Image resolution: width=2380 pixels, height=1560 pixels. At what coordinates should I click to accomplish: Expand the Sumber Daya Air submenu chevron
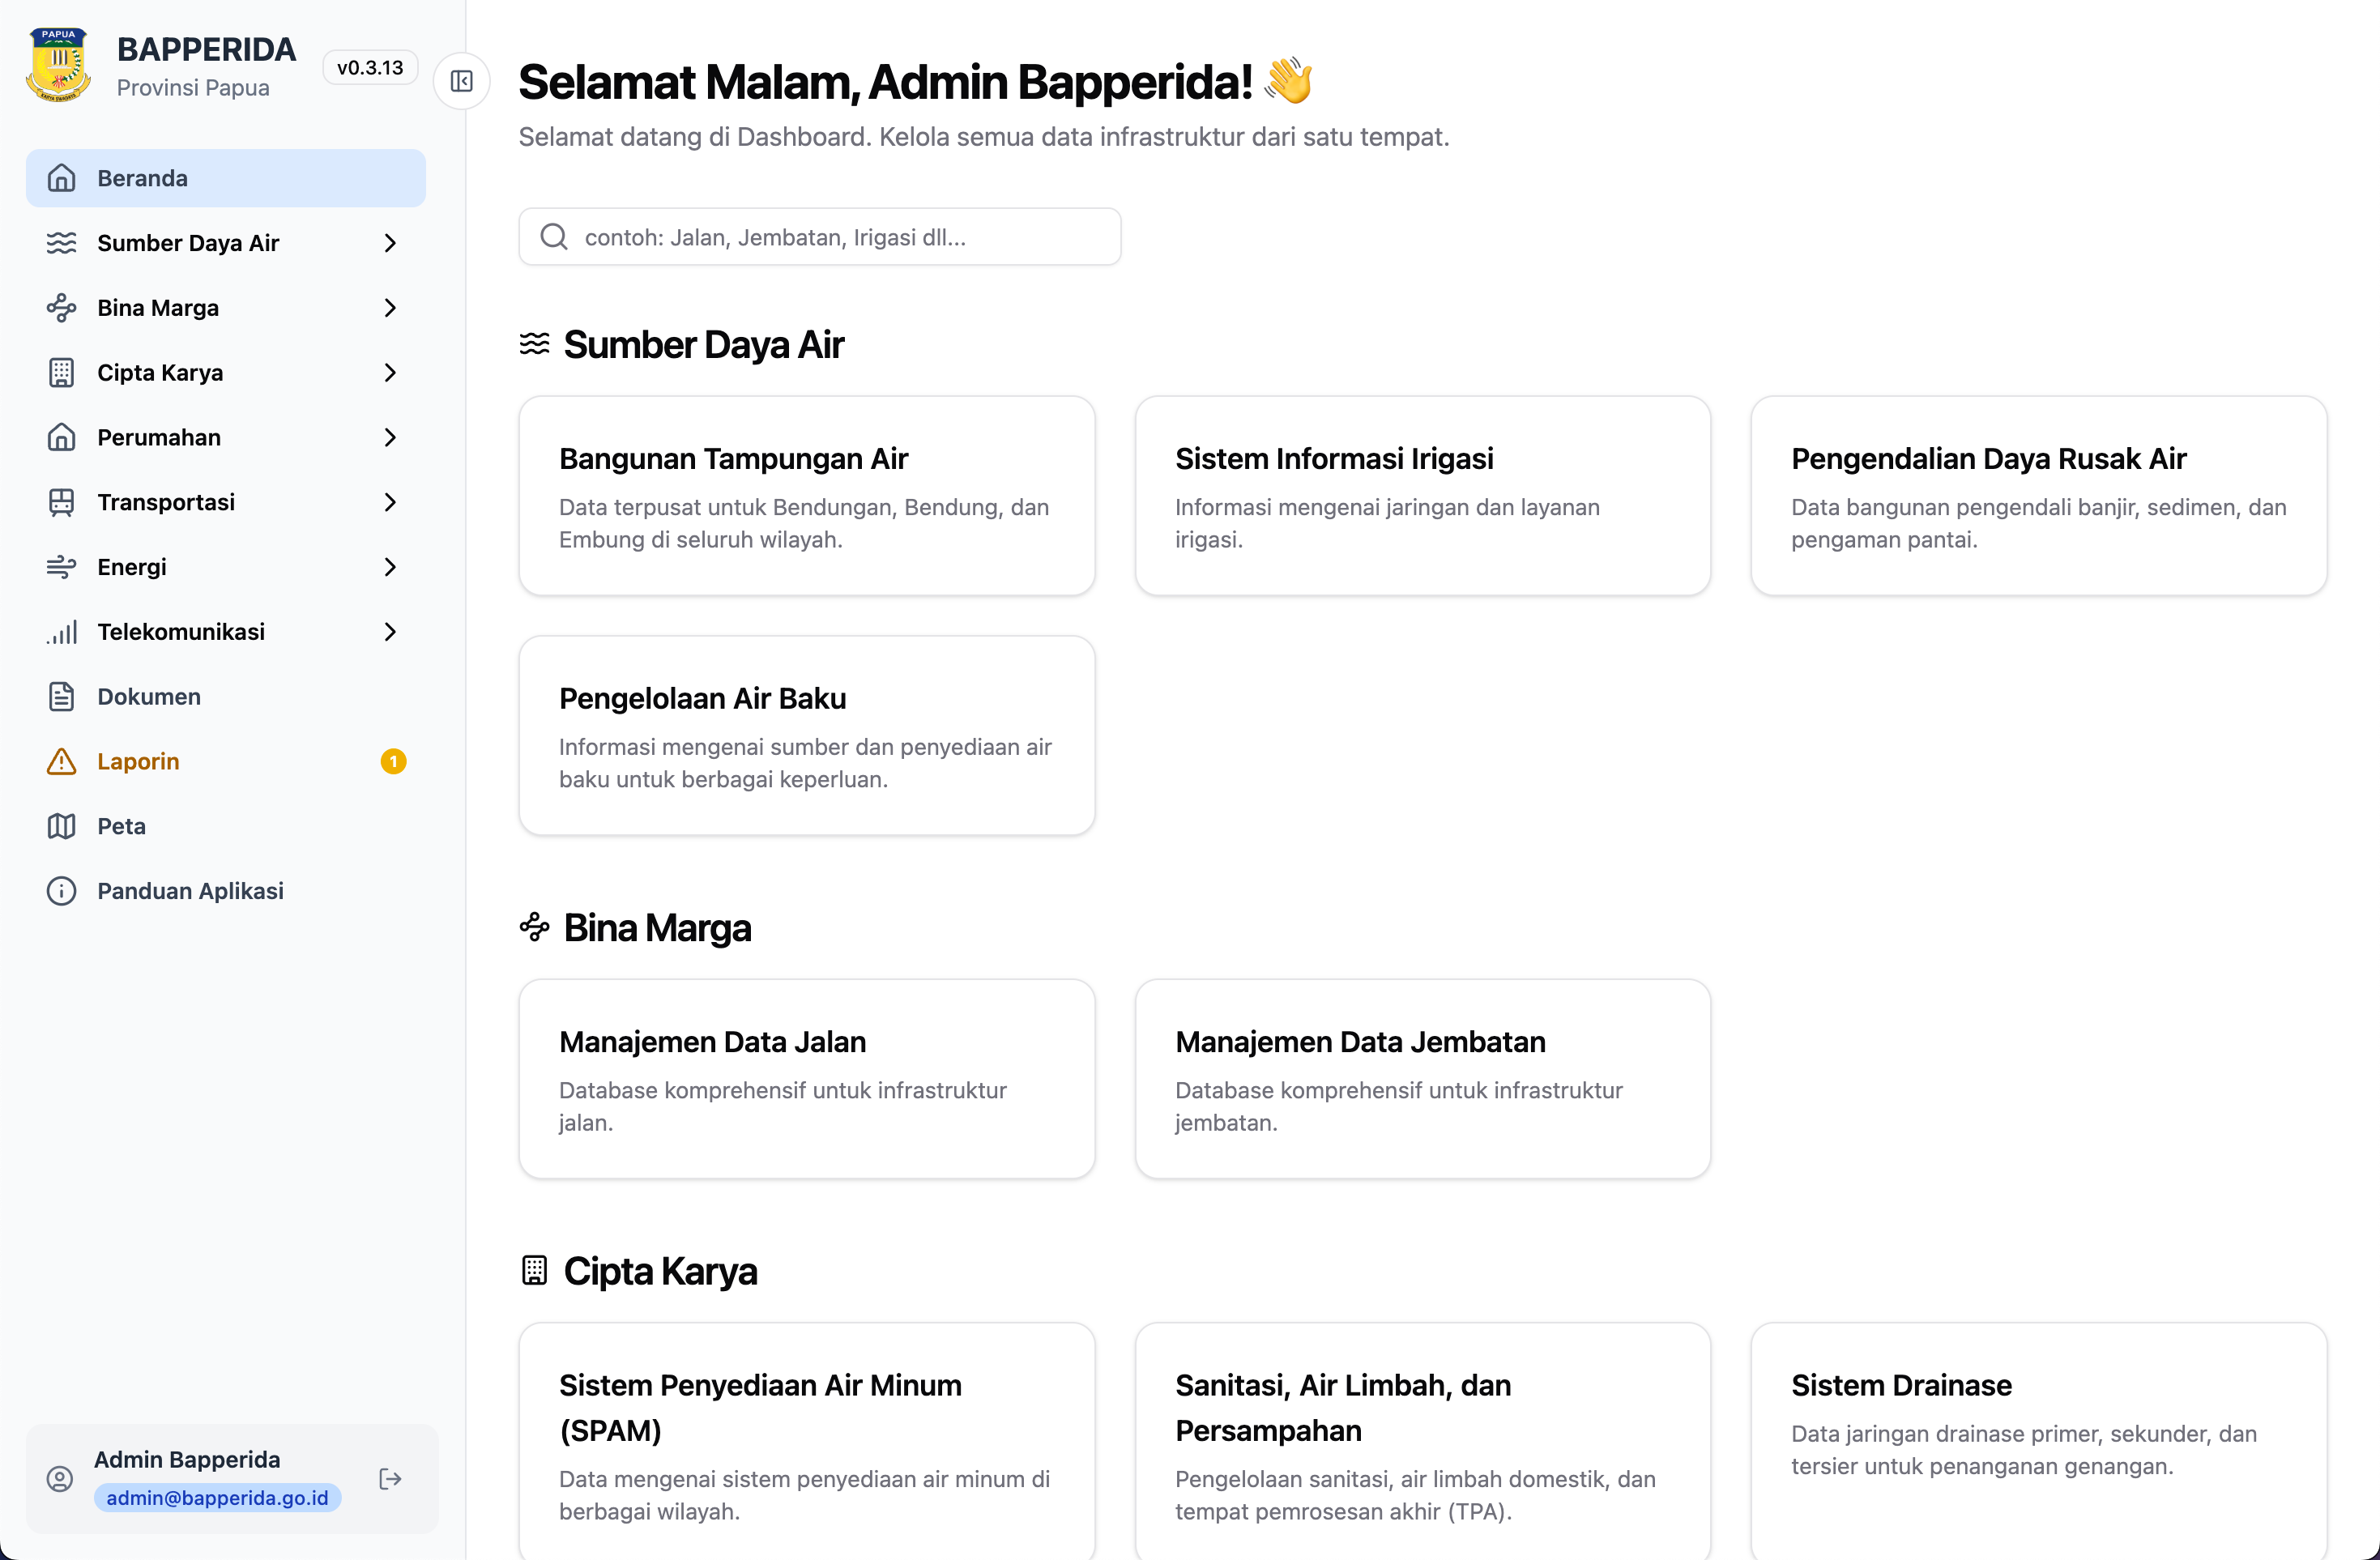pos(390,243)
